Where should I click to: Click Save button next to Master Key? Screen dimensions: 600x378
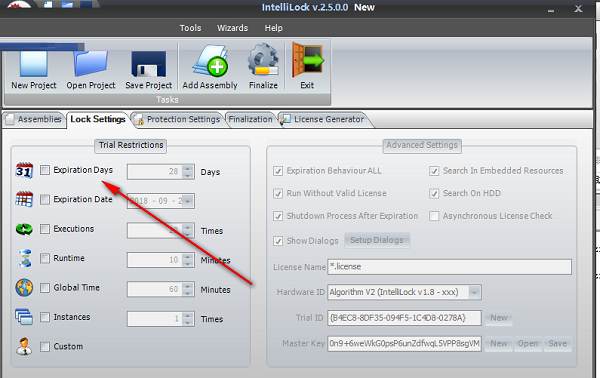(x=558, y=344)
